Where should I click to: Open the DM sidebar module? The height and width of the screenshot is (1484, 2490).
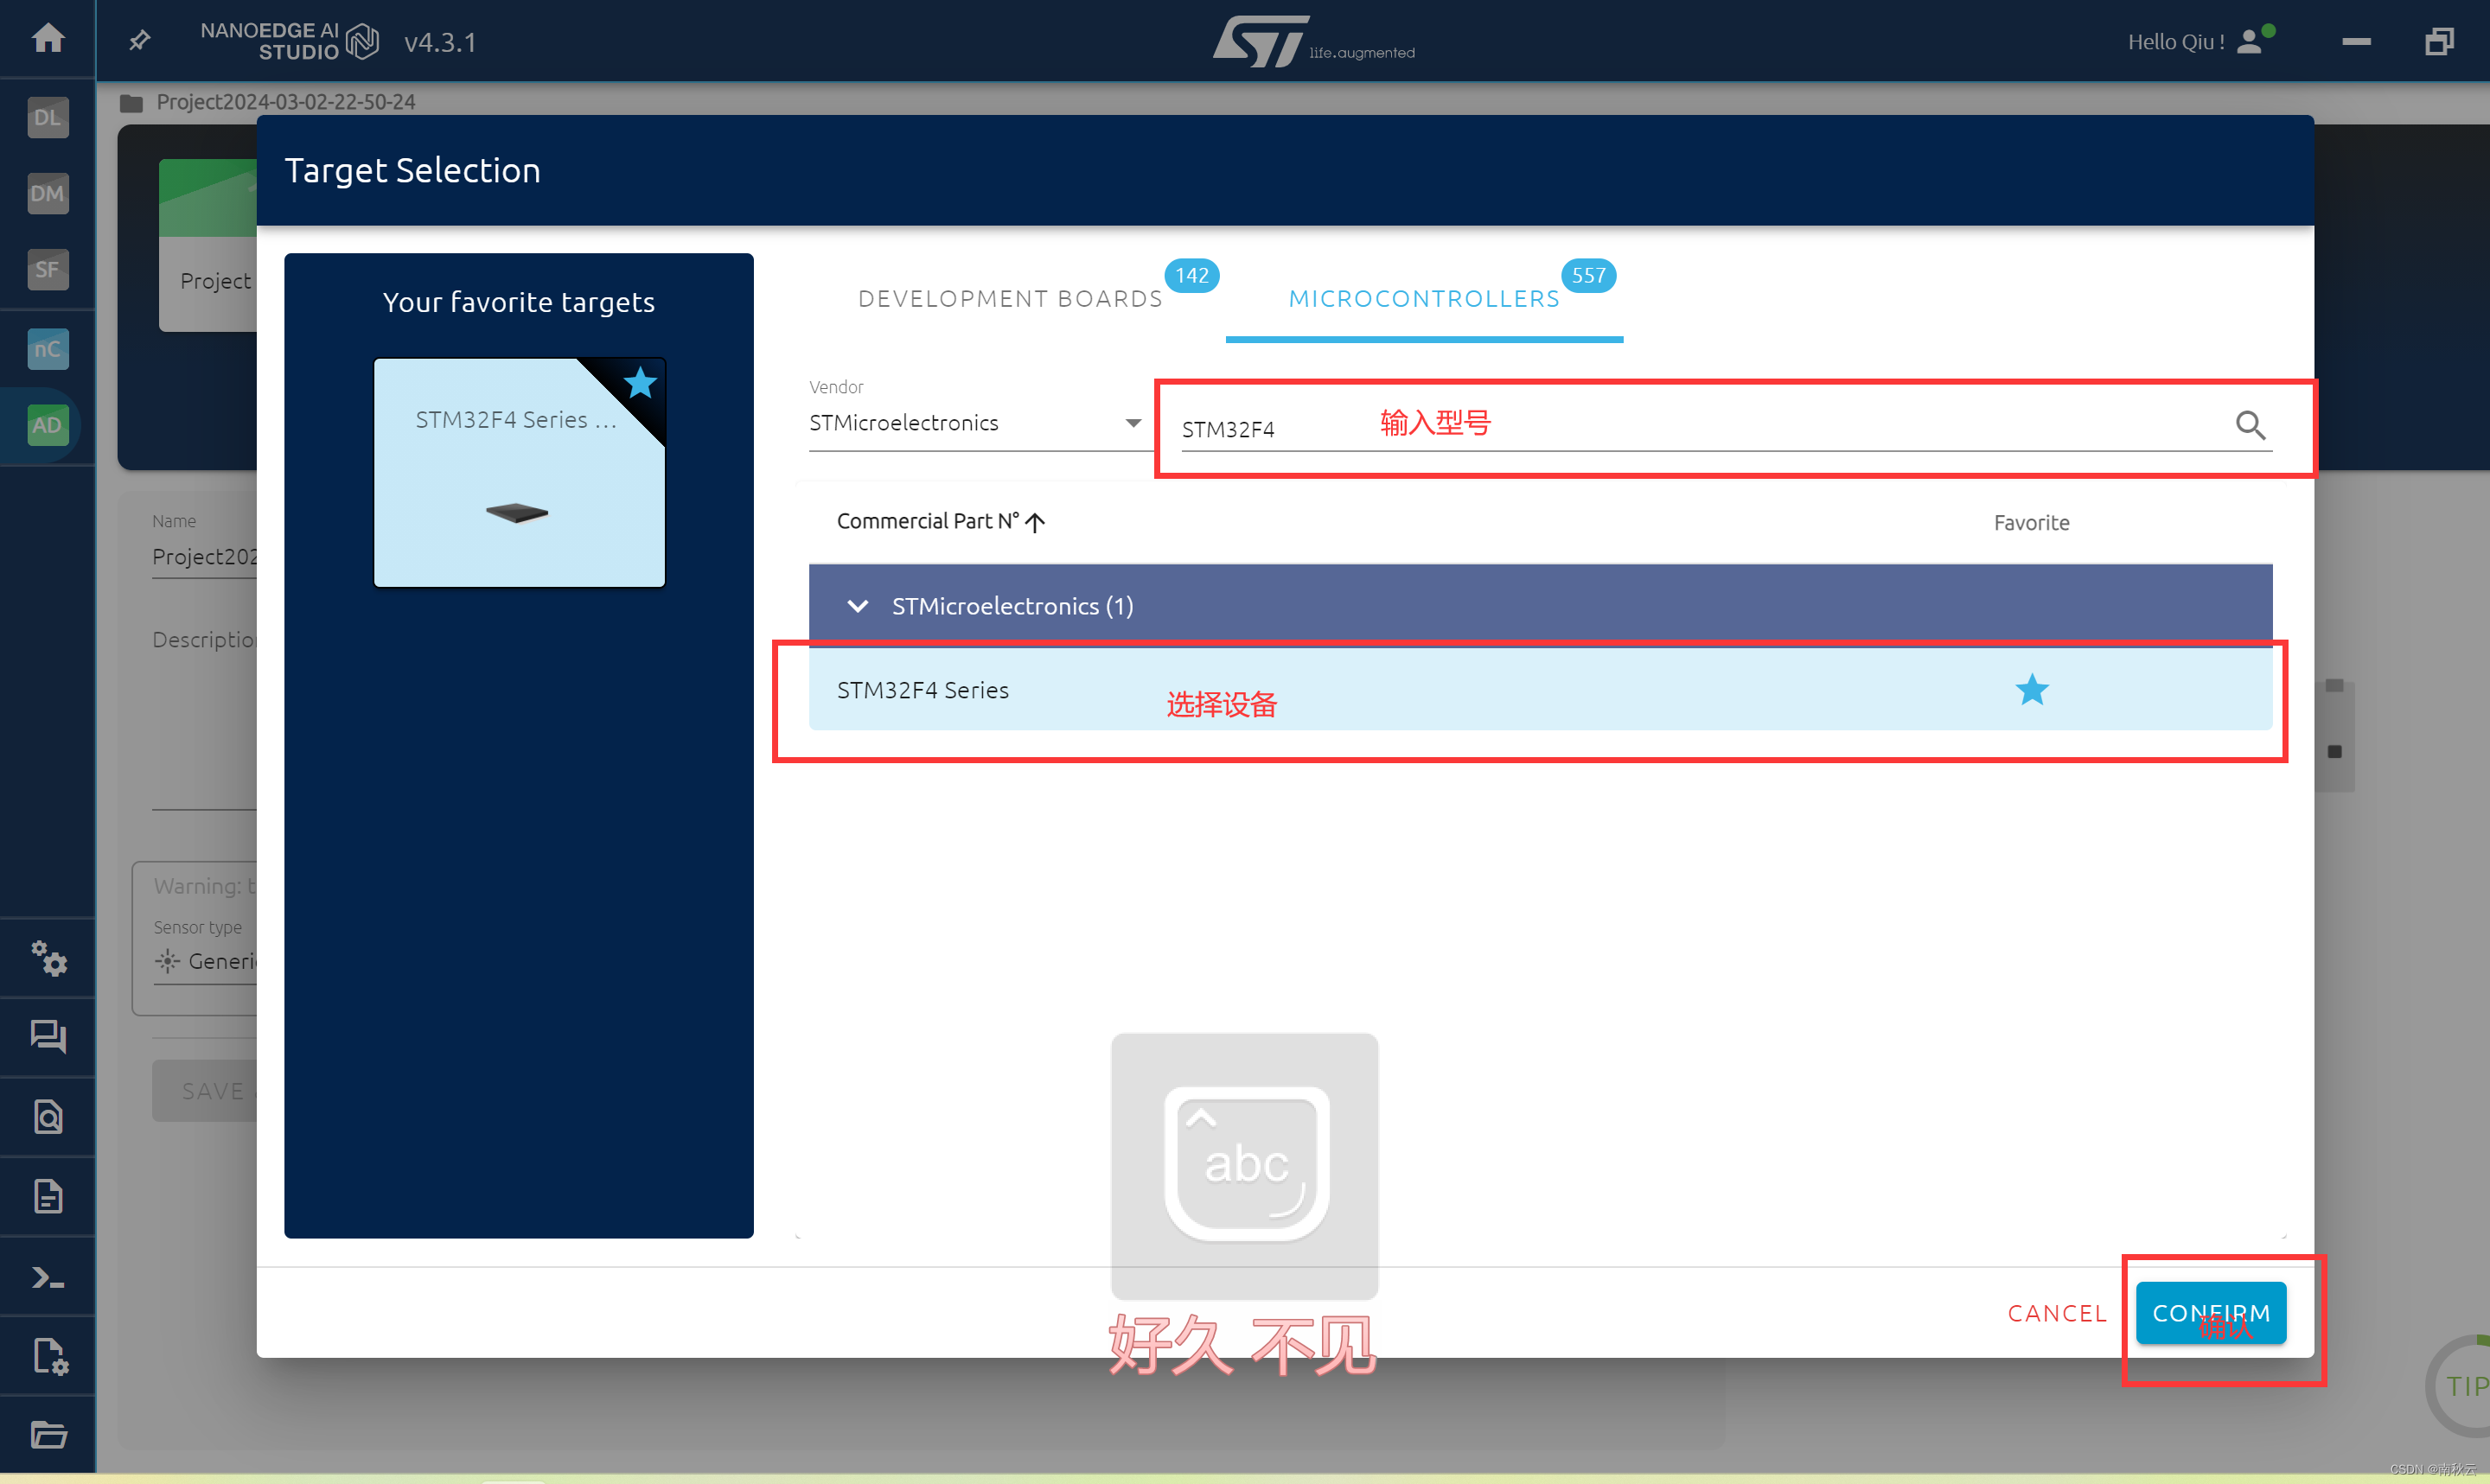(47, 193)
